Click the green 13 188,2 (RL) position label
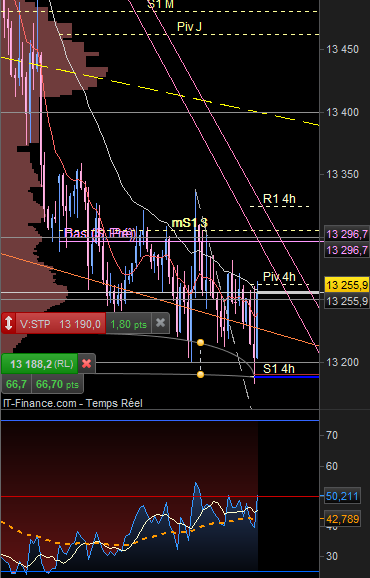The image size is (370, 578). [x=40, y=364]
